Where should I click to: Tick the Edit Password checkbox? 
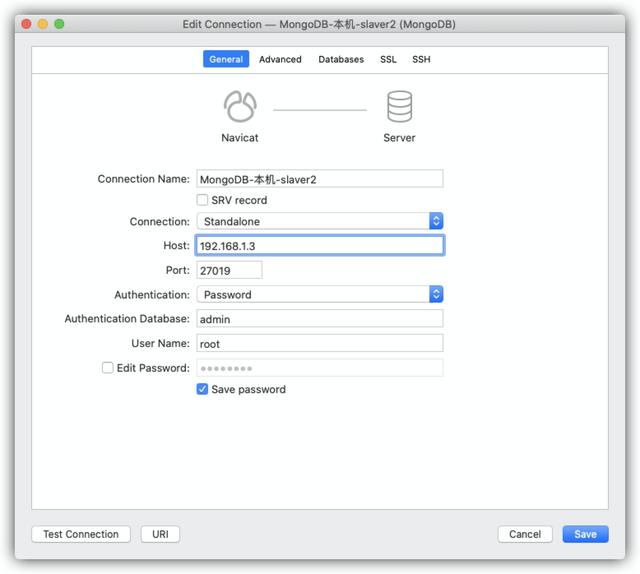pos(107,367)
